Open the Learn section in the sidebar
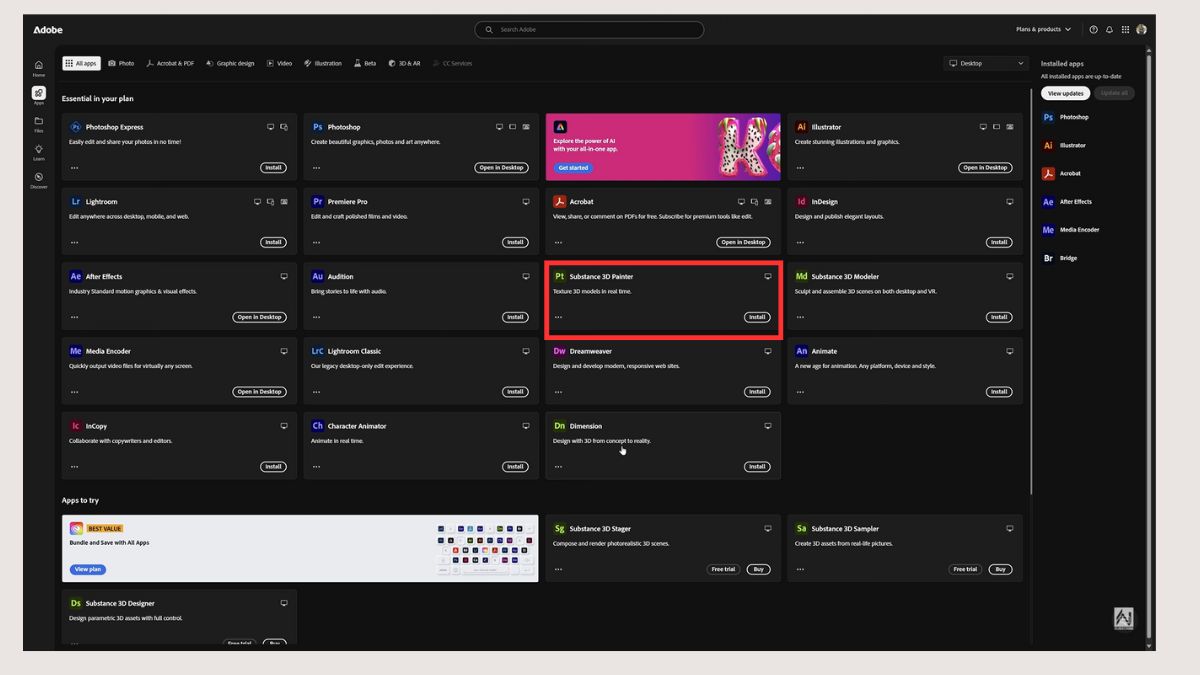1200x675 pixels. click(38, 151)
